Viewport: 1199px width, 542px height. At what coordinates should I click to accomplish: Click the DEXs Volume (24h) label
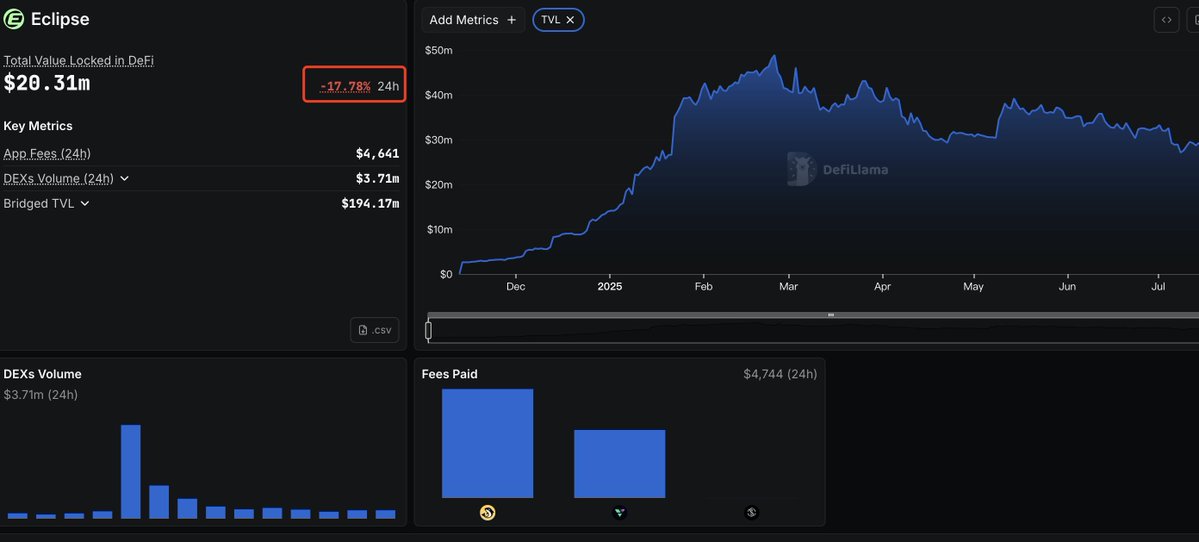[59, 178]
